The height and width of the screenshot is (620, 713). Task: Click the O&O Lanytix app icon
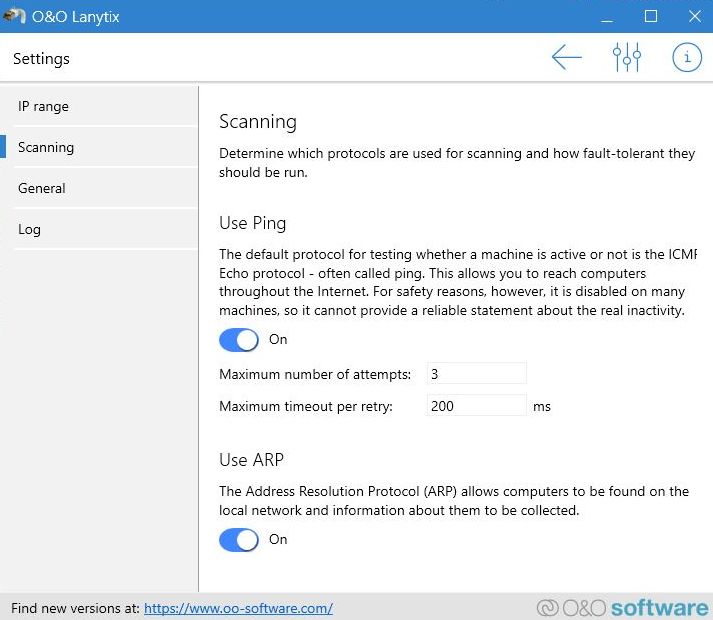14,16
